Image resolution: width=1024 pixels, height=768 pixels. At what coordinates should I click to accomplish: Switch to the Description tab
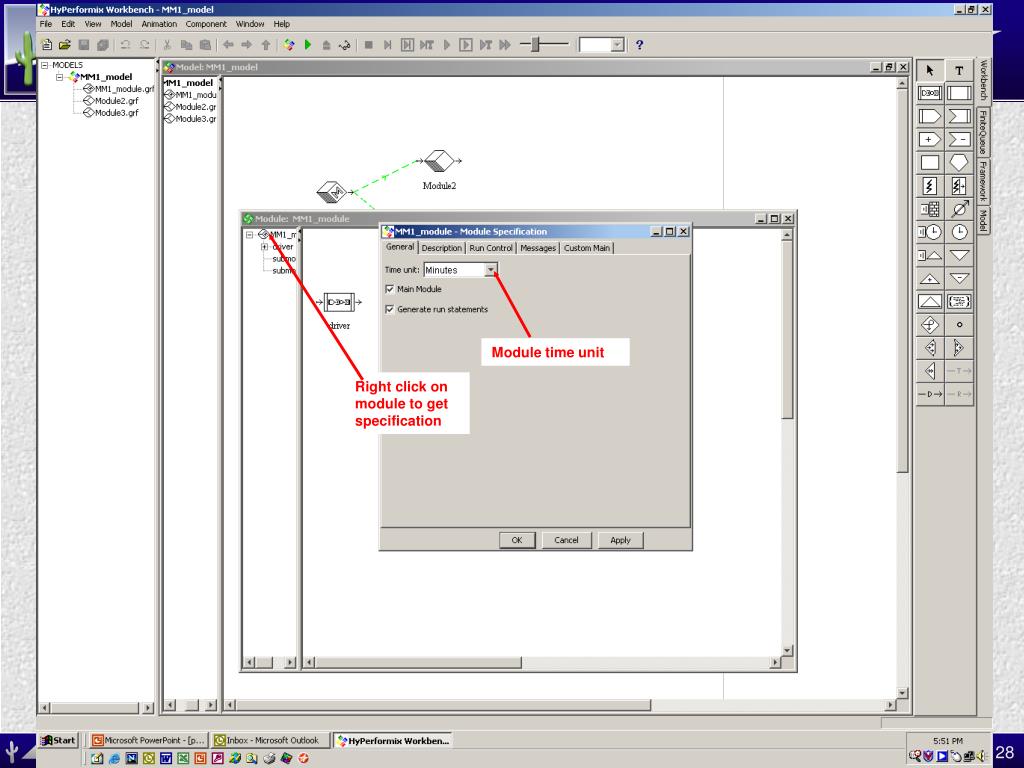pos(441,248)
